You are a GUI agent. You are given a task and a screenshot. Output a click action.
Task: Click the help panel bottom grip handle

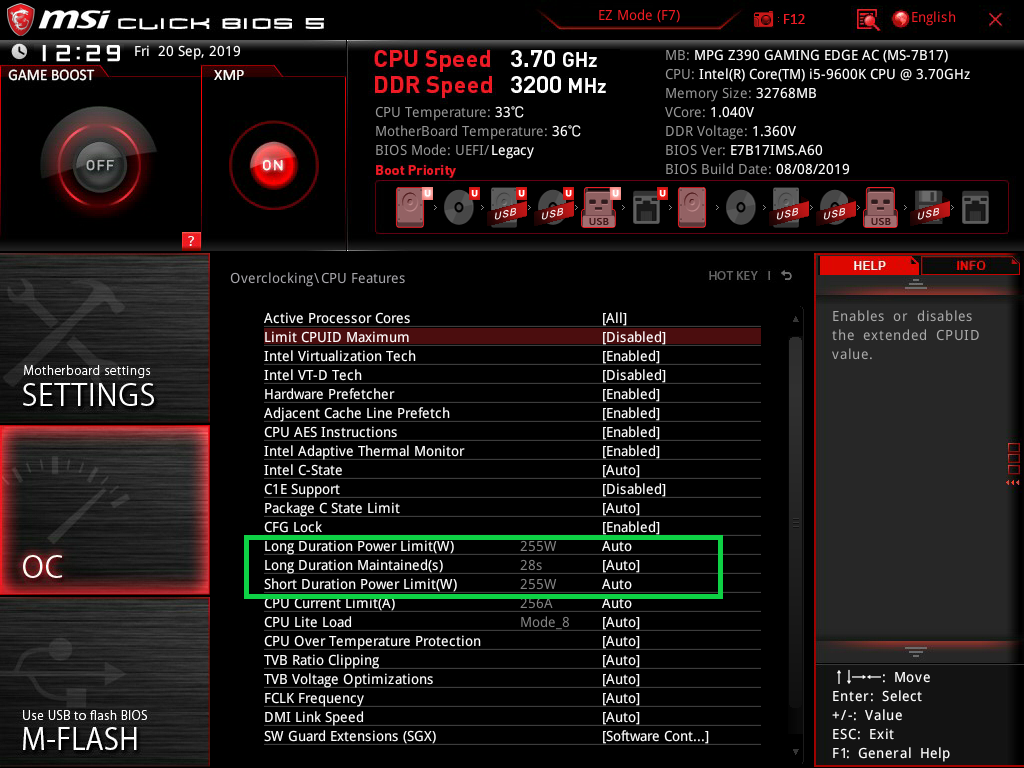pyautogui.click(x=916, y=651)
